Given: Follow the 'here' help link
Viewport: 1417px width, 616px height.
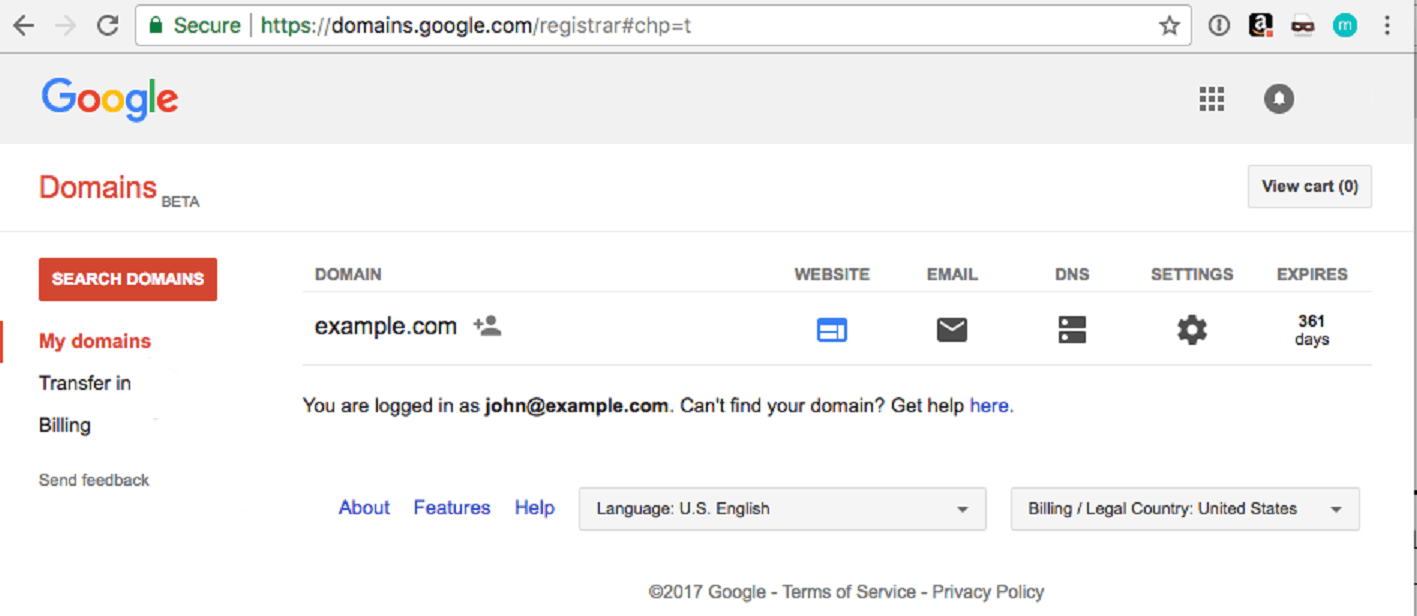Looking at the screenshot, I should (989, 406).
